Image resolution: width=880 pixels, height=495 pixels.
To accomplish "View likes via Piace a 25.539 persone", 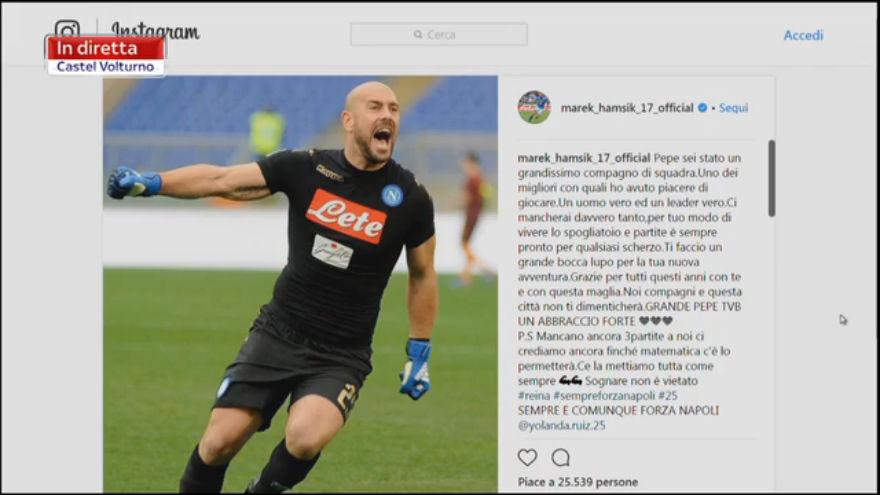I will point(578,482).
